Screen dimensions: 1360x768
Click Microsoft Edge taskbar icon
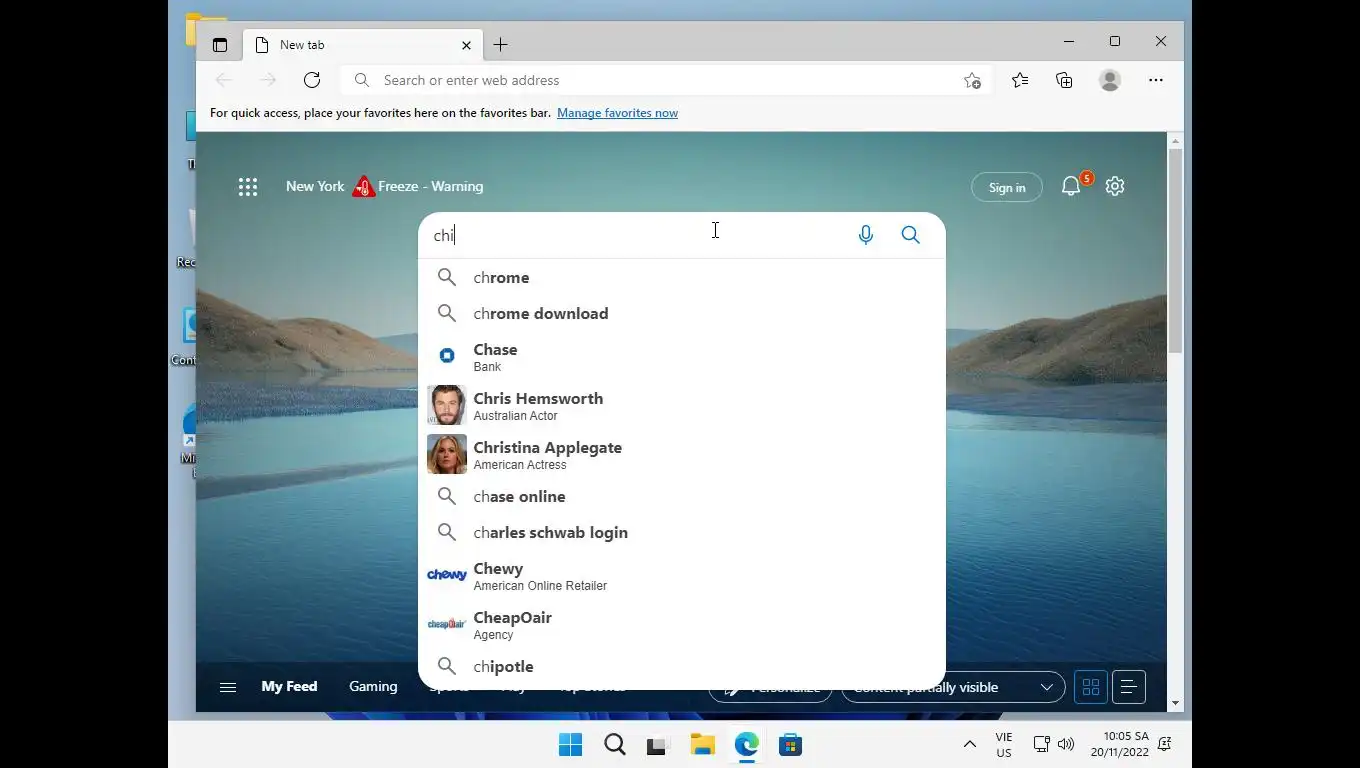746,745
